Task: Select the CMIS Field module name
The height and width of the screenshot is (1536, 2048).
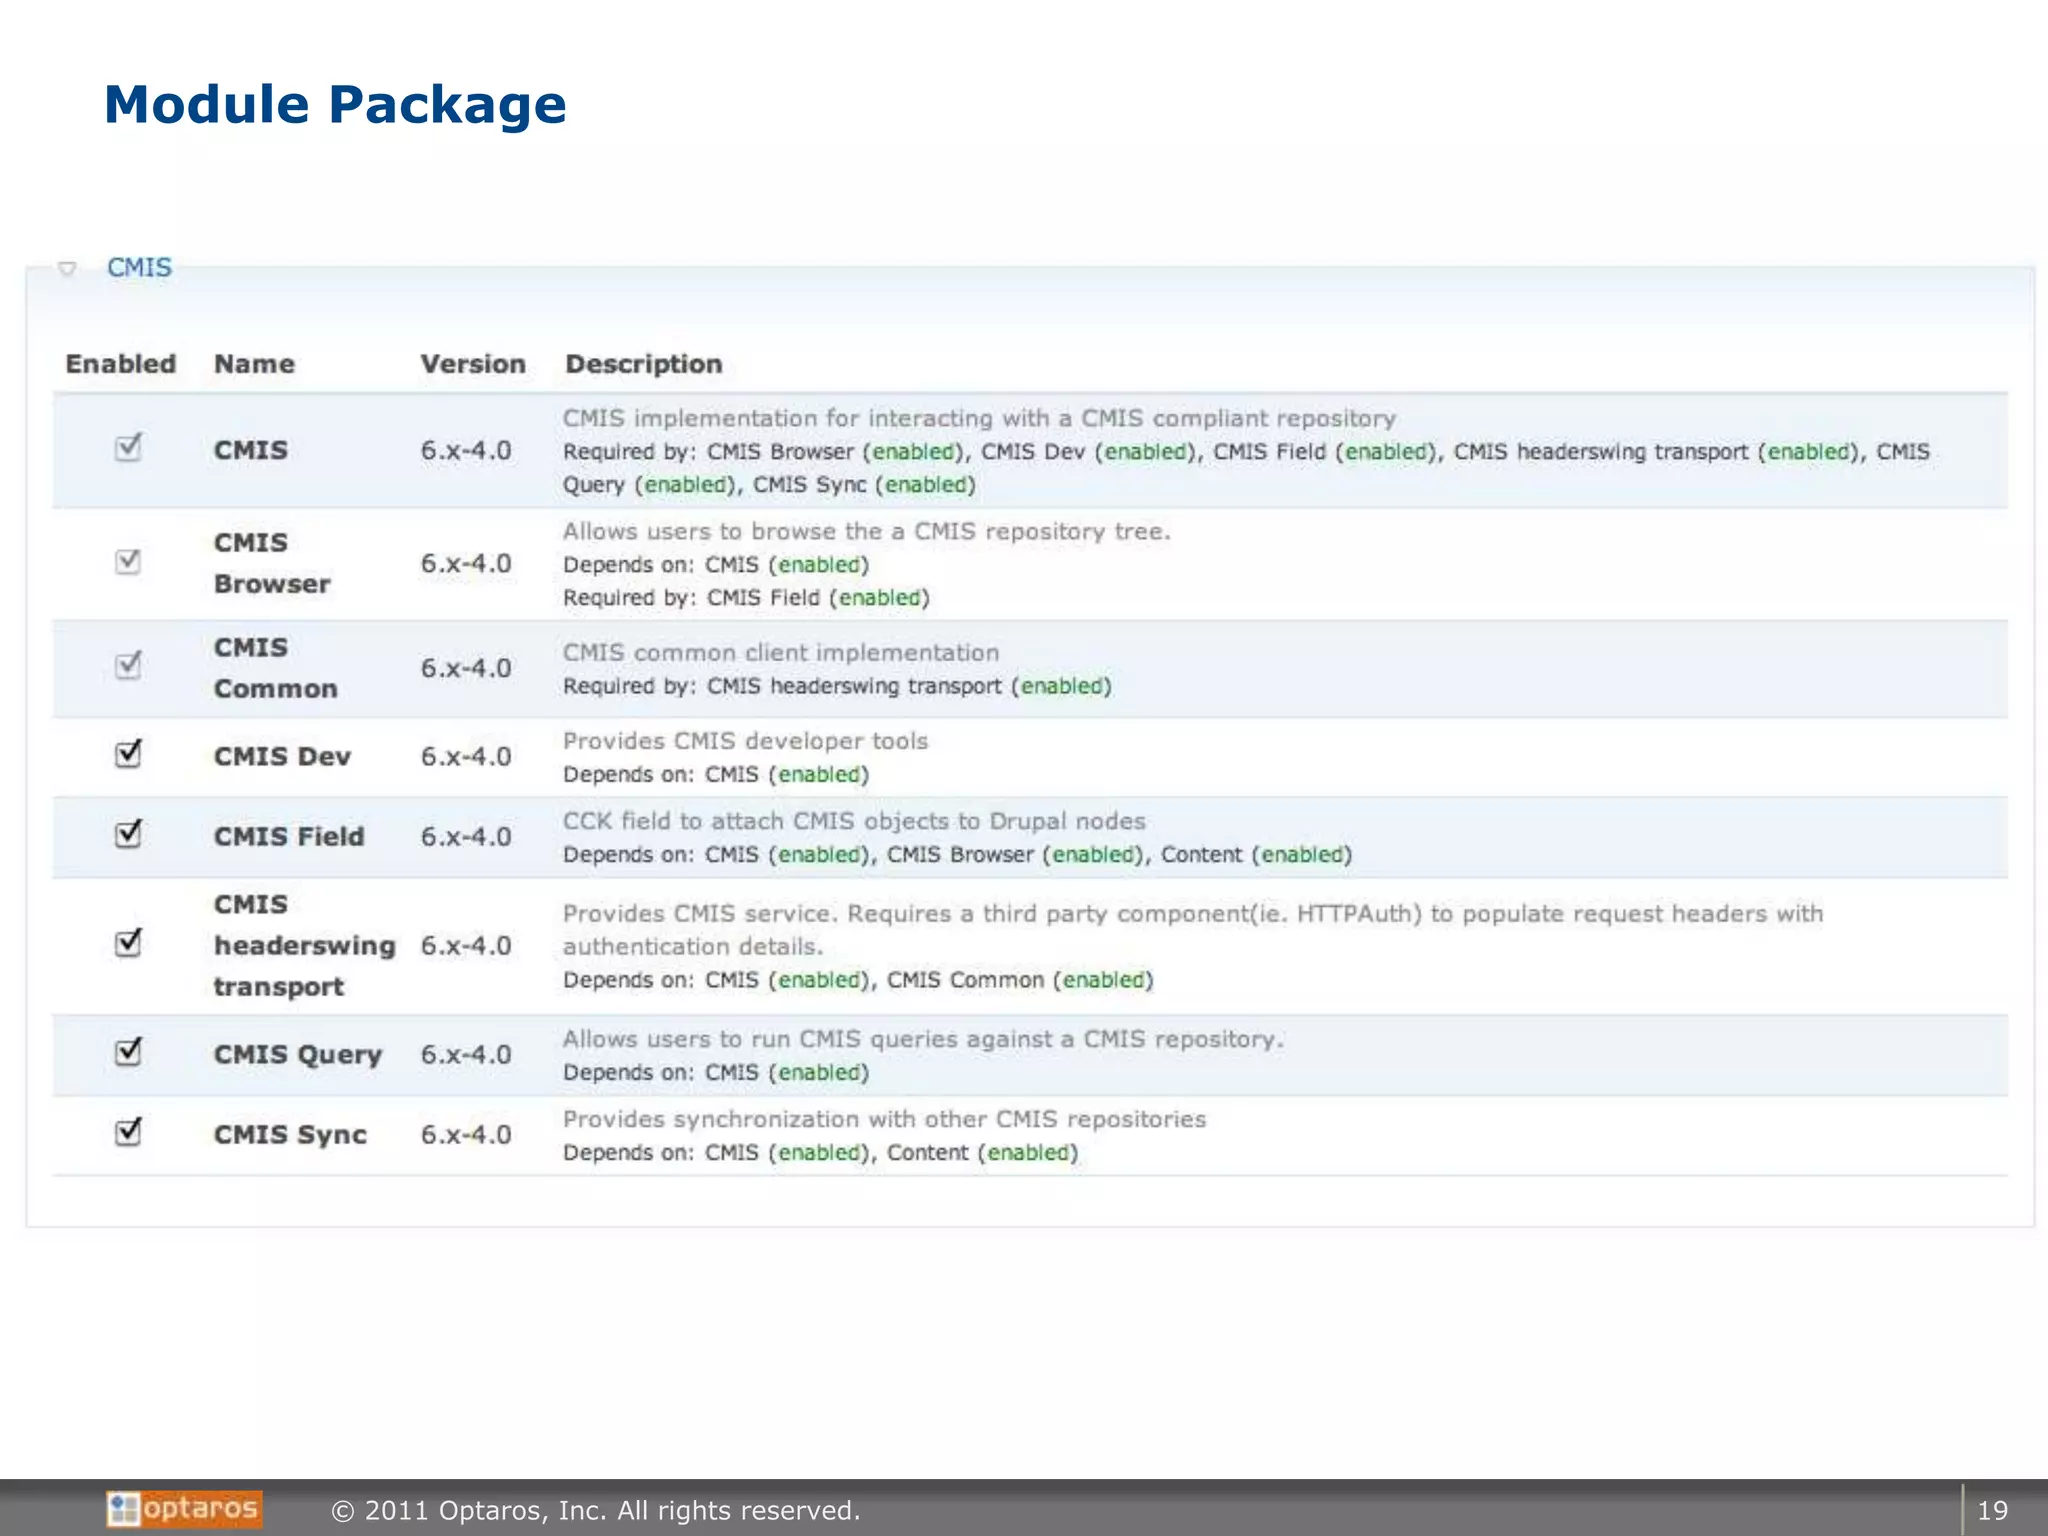Action: 289,837
